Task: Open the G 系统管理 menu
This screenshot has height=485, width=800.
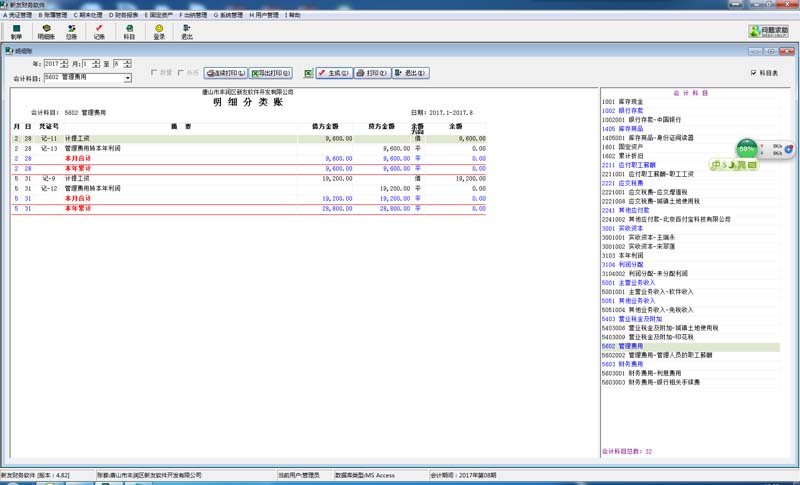Action: (x=228, y=15)
